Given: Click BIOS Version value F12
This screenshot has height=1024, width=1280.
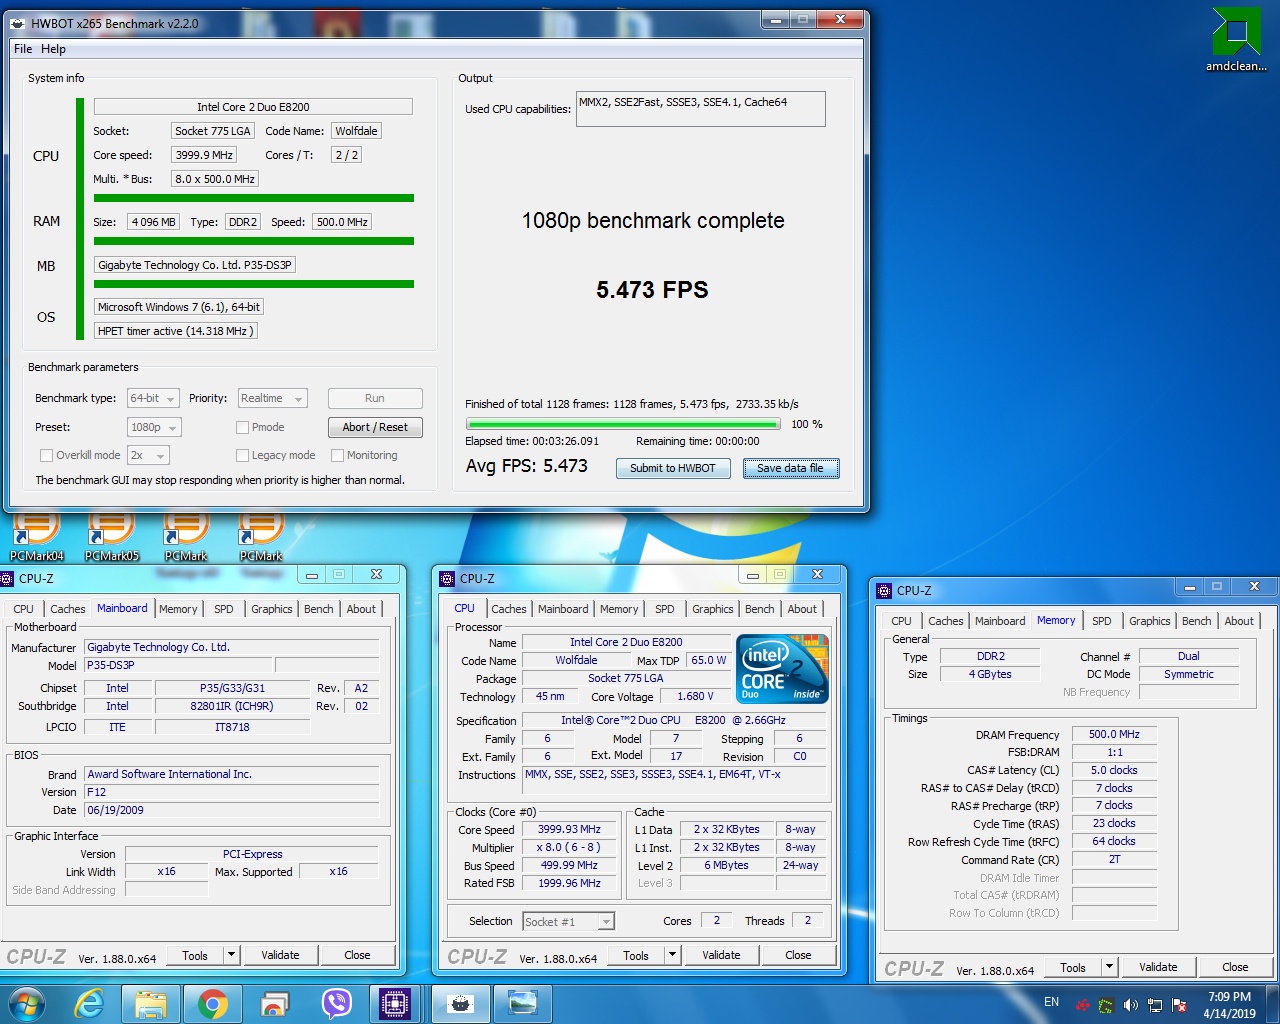Looking at the screenshot, I should click(x=231, y=792).
